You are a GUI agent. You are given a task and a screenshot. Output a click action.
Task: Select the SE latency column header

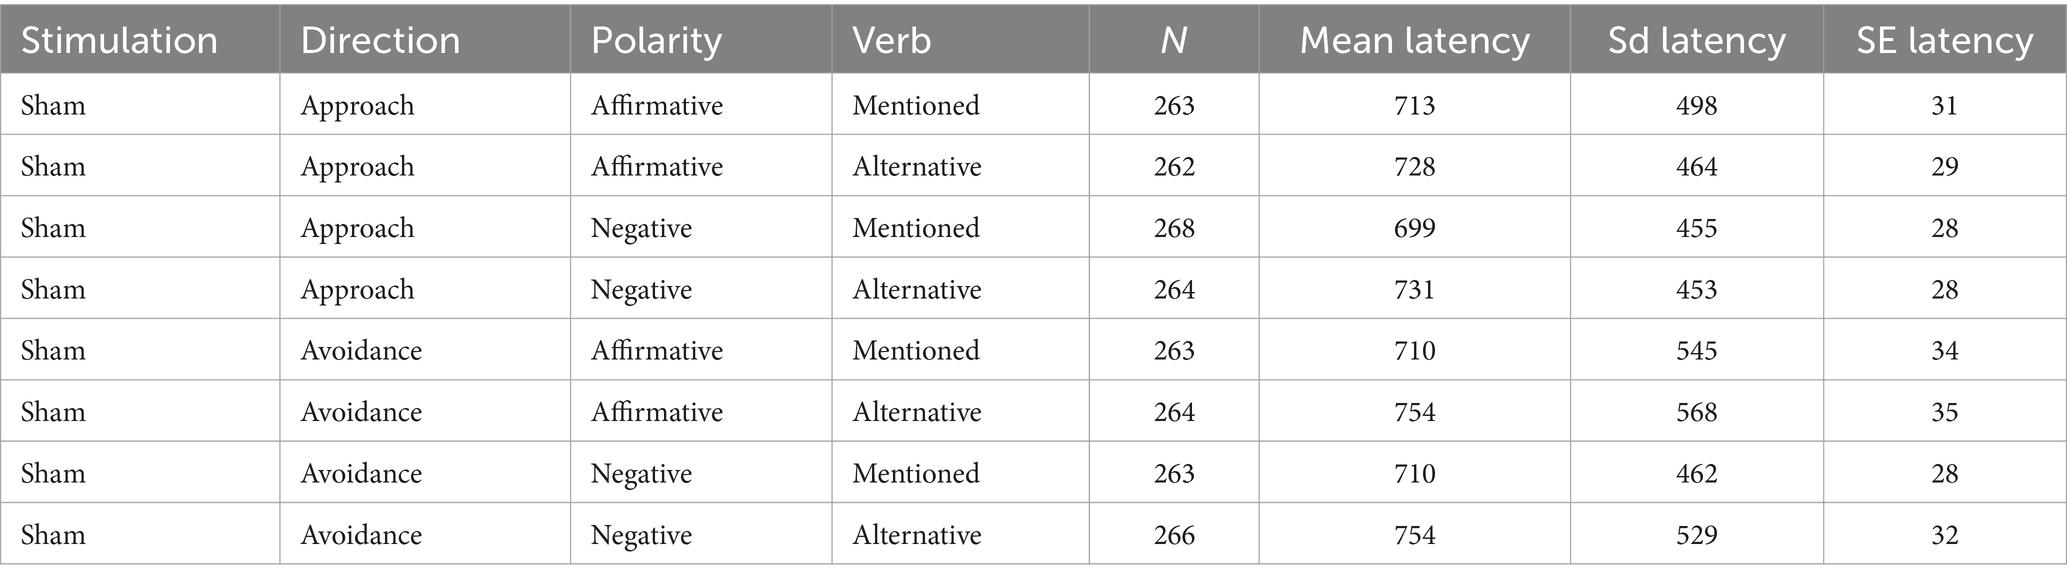click(x=1944, y=41)
